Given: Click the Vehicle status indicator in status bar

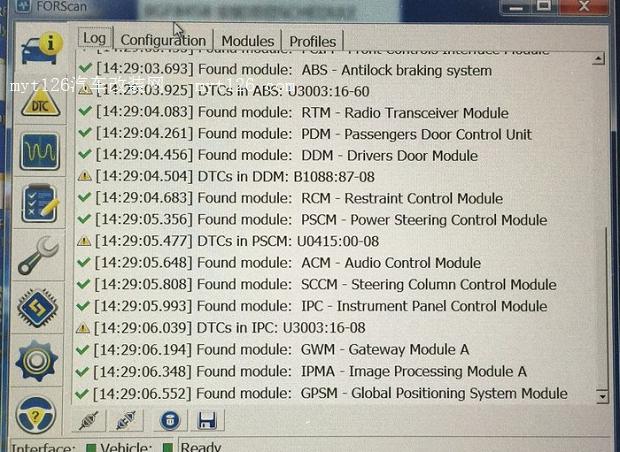Looking at the screenshot, I should (x=168, y=447).
